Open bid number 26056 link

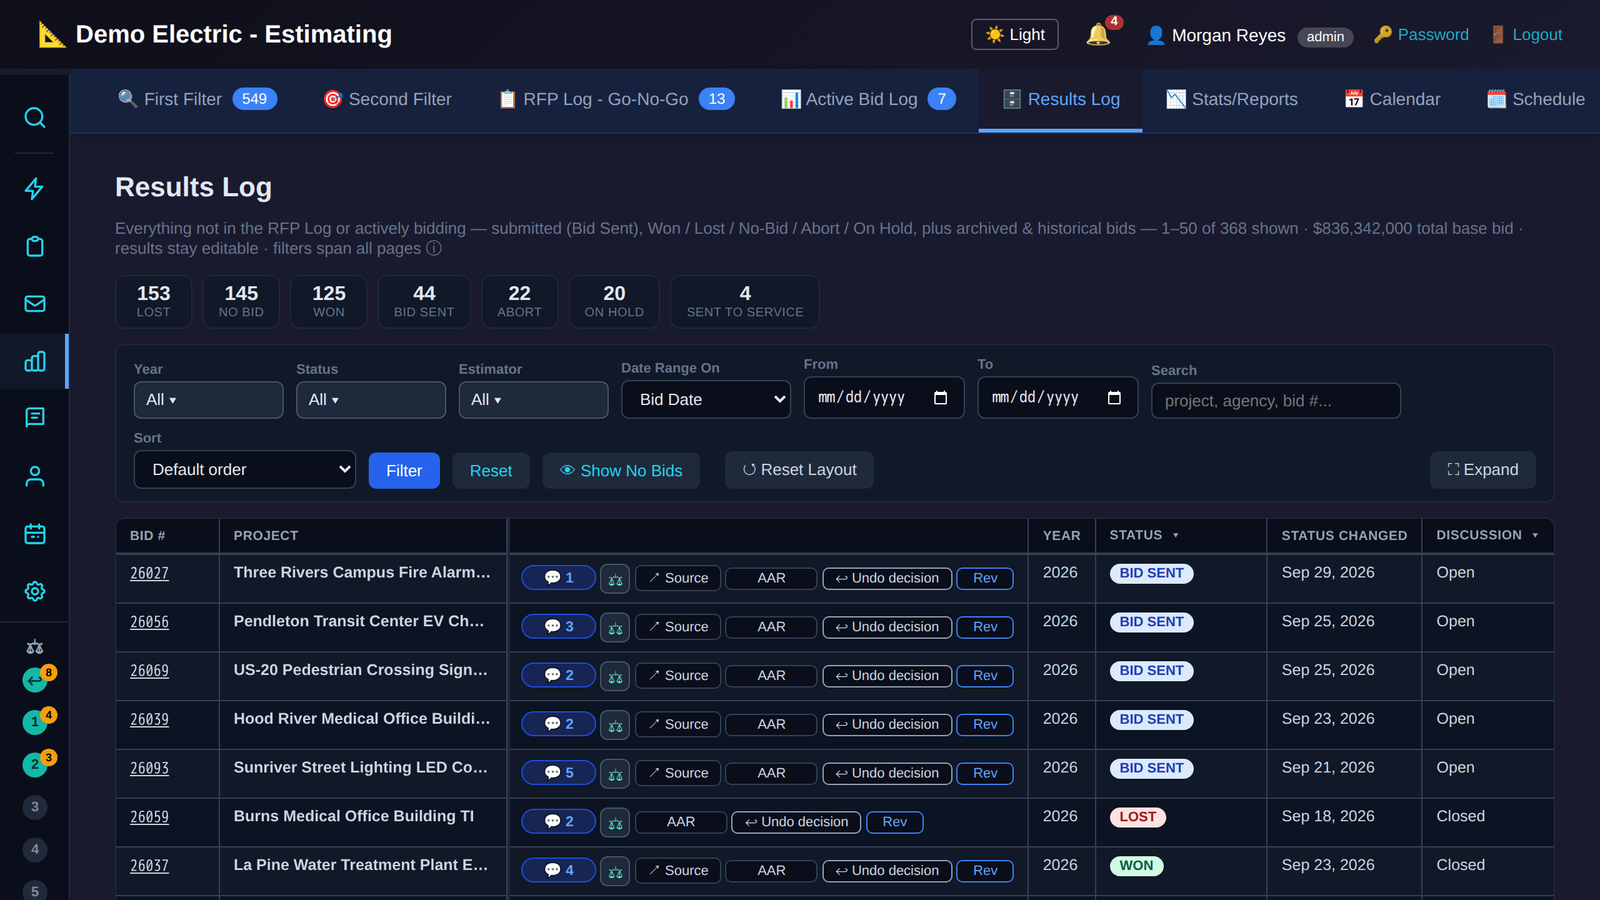[149, 622]
